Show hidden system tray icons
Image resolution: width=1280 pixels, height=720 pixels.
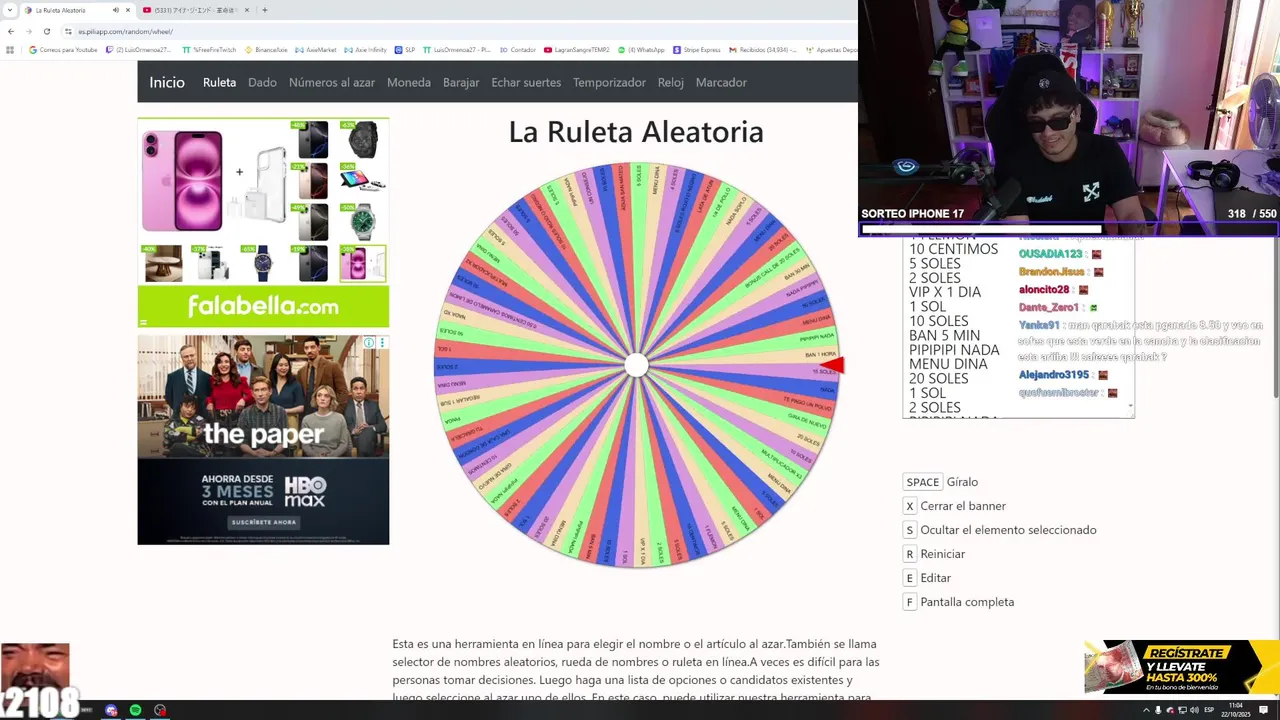coord(1146,710)
